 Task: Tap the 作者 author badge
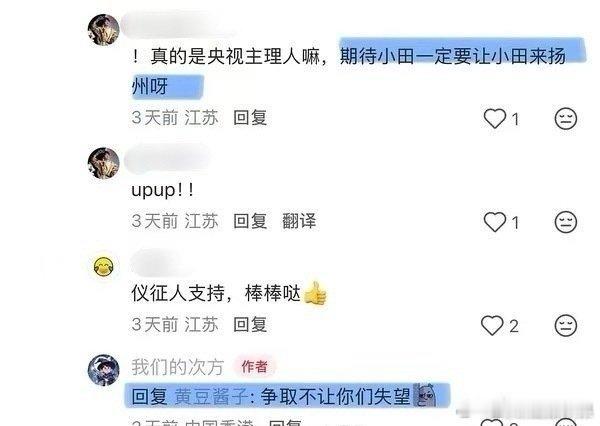coord(254,367)
